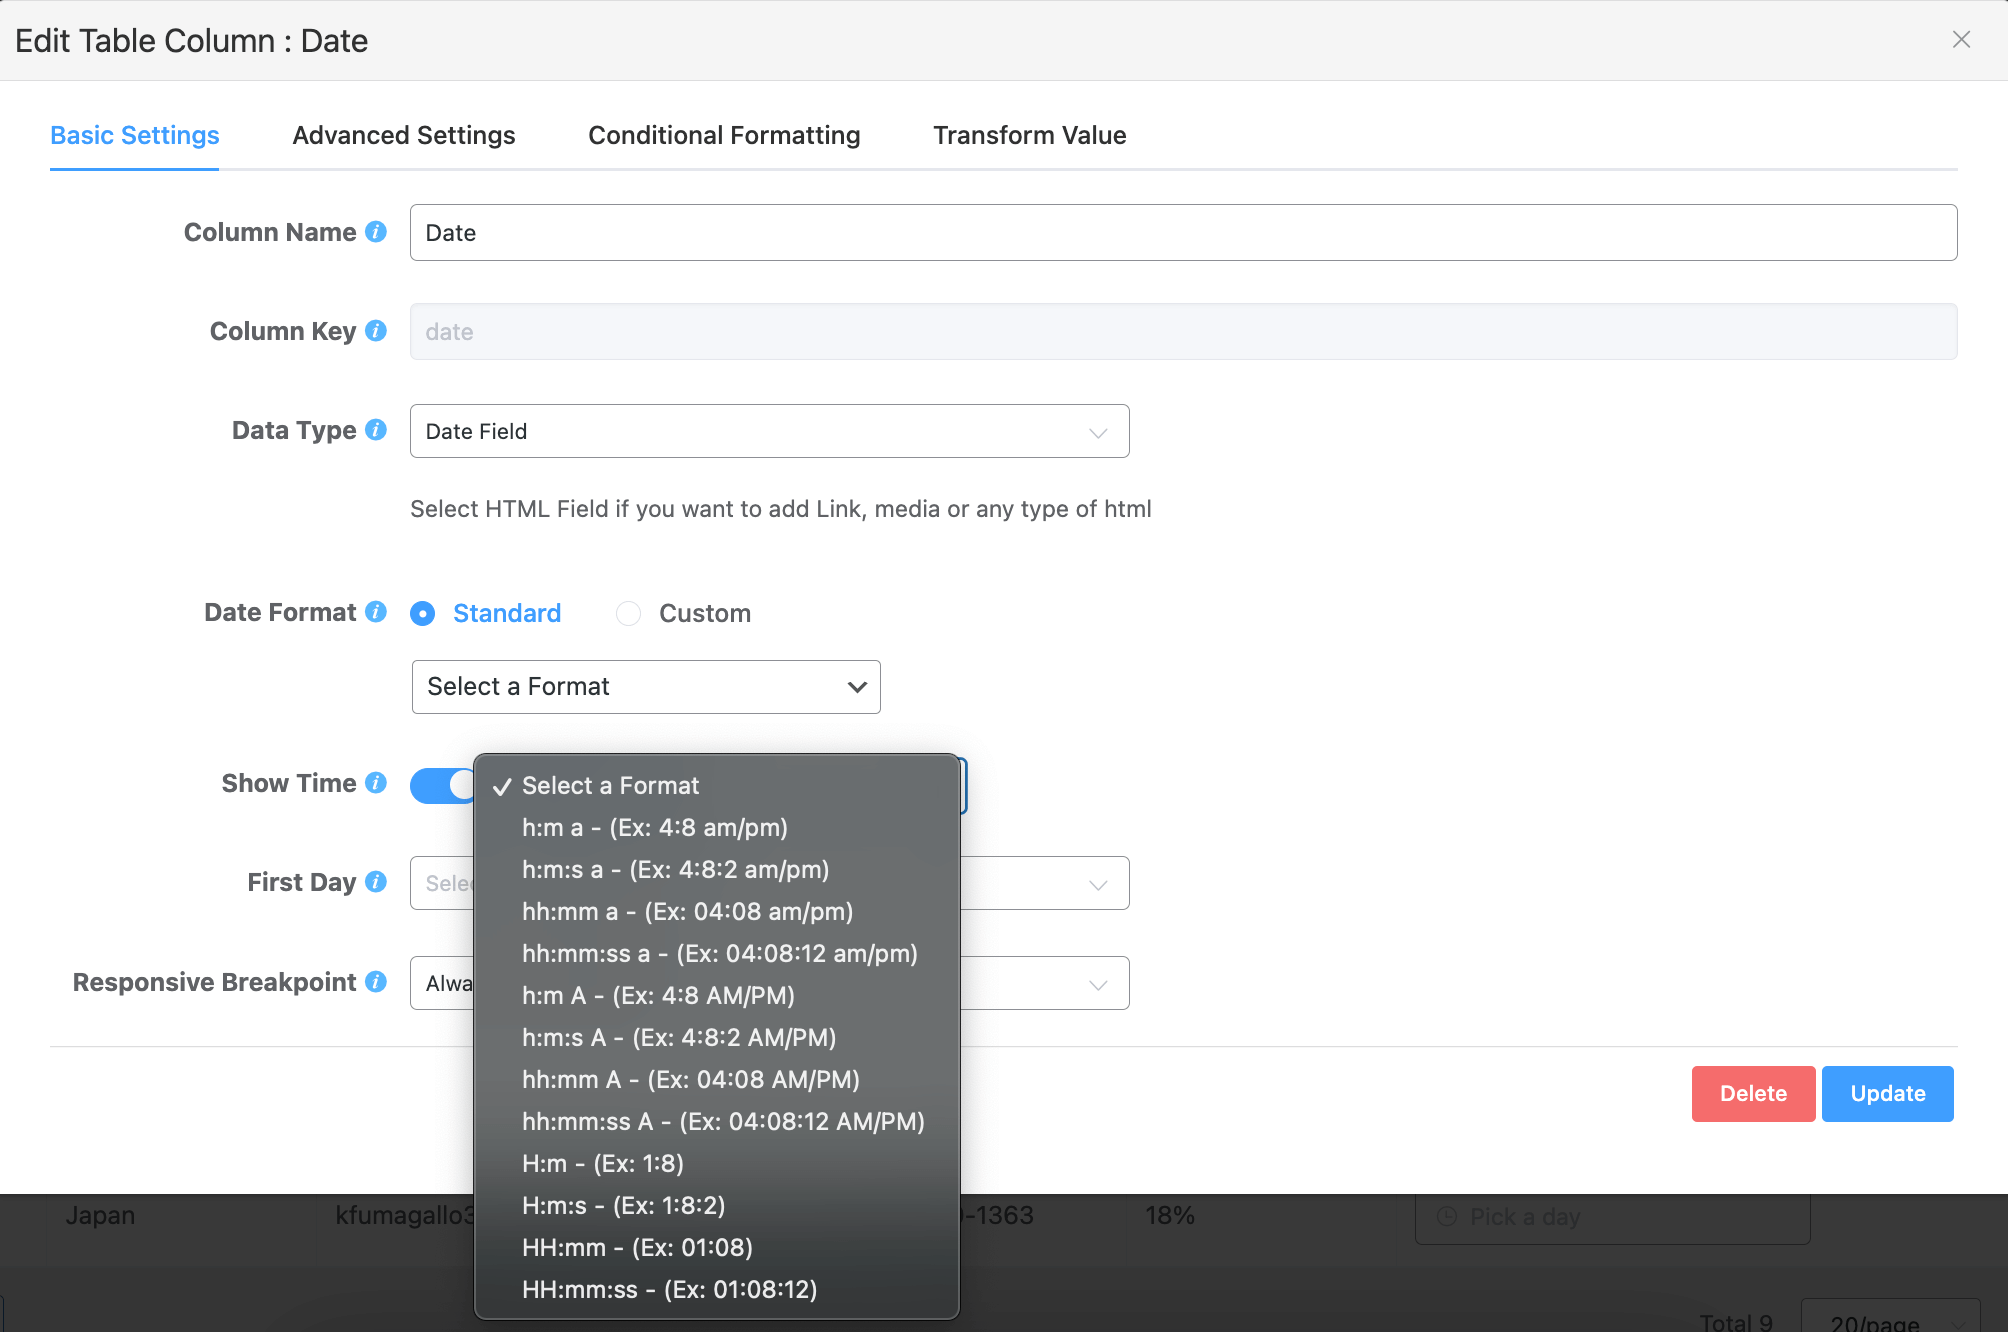This screenshot has width=2008, height=1332.
Task: Expand the Select a Format date dropdown
Action: click(x=645, y=687)
